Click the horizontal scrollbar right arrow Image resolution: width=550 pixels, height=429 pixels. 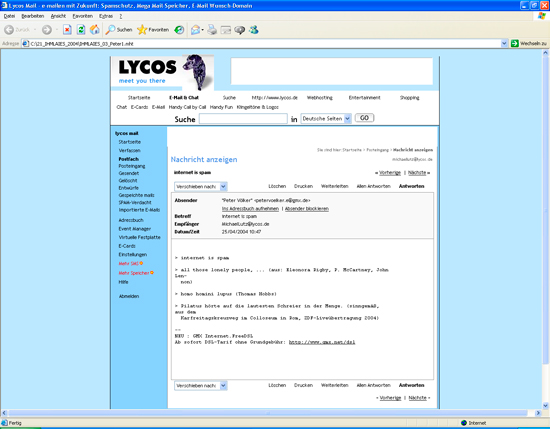[538, 413]
